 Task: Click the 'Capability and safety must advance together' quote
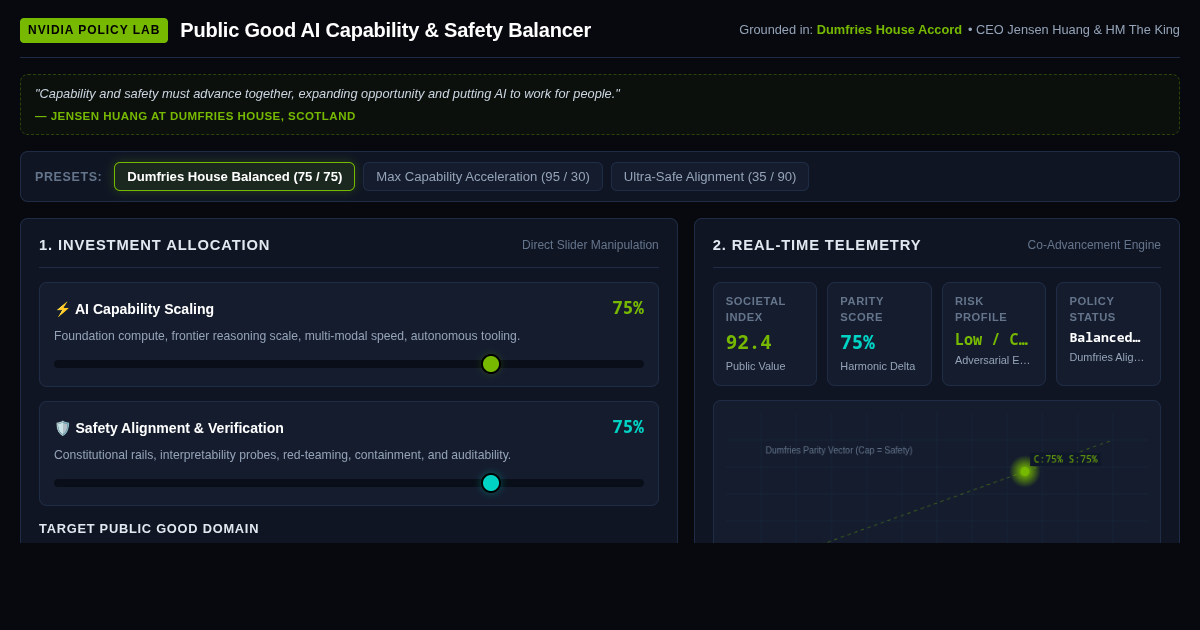coord(327,94)
